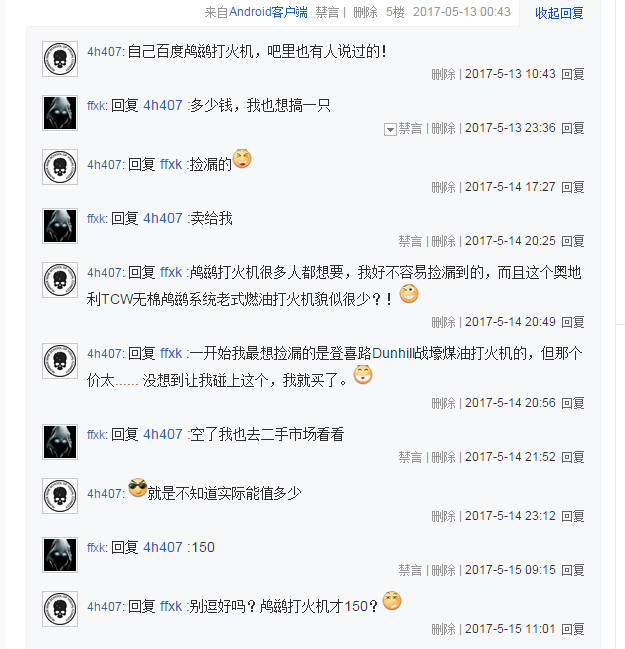Click the sunglasses emoji before 就是不知道
Image resolution: width=625 pixels, height=649 pixels.
coord(138,488)
